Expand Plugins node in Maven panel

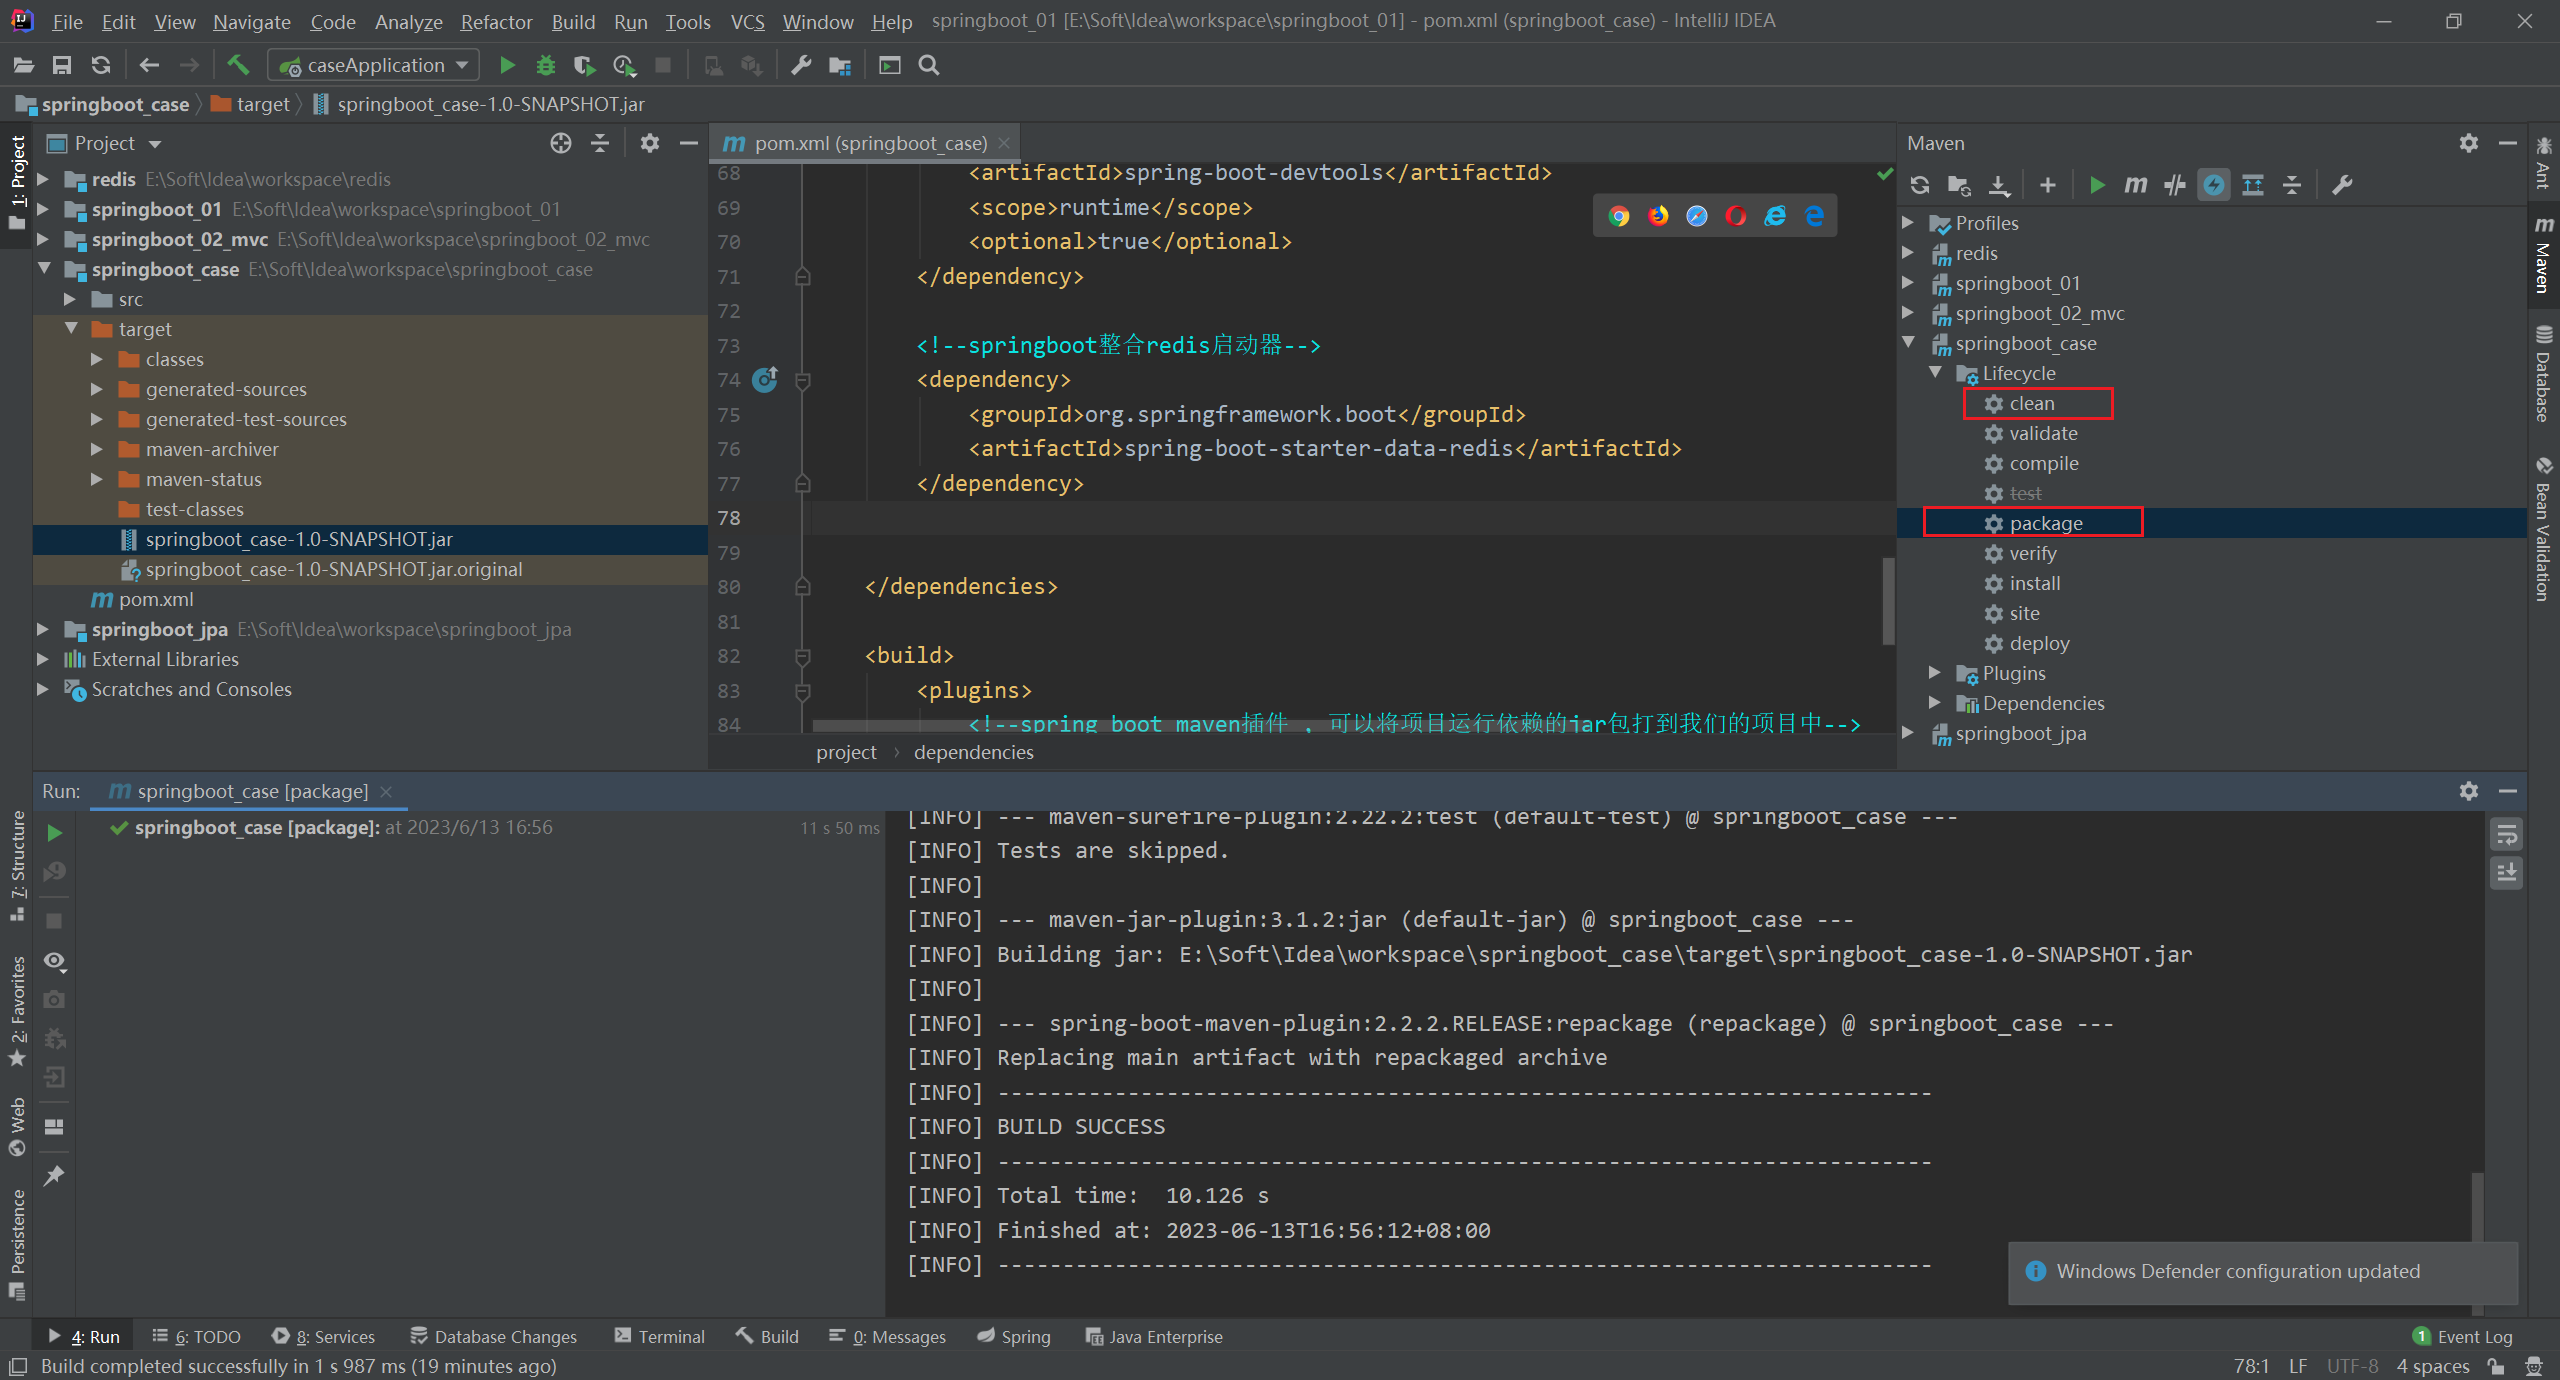click(x=1935, y=673)
